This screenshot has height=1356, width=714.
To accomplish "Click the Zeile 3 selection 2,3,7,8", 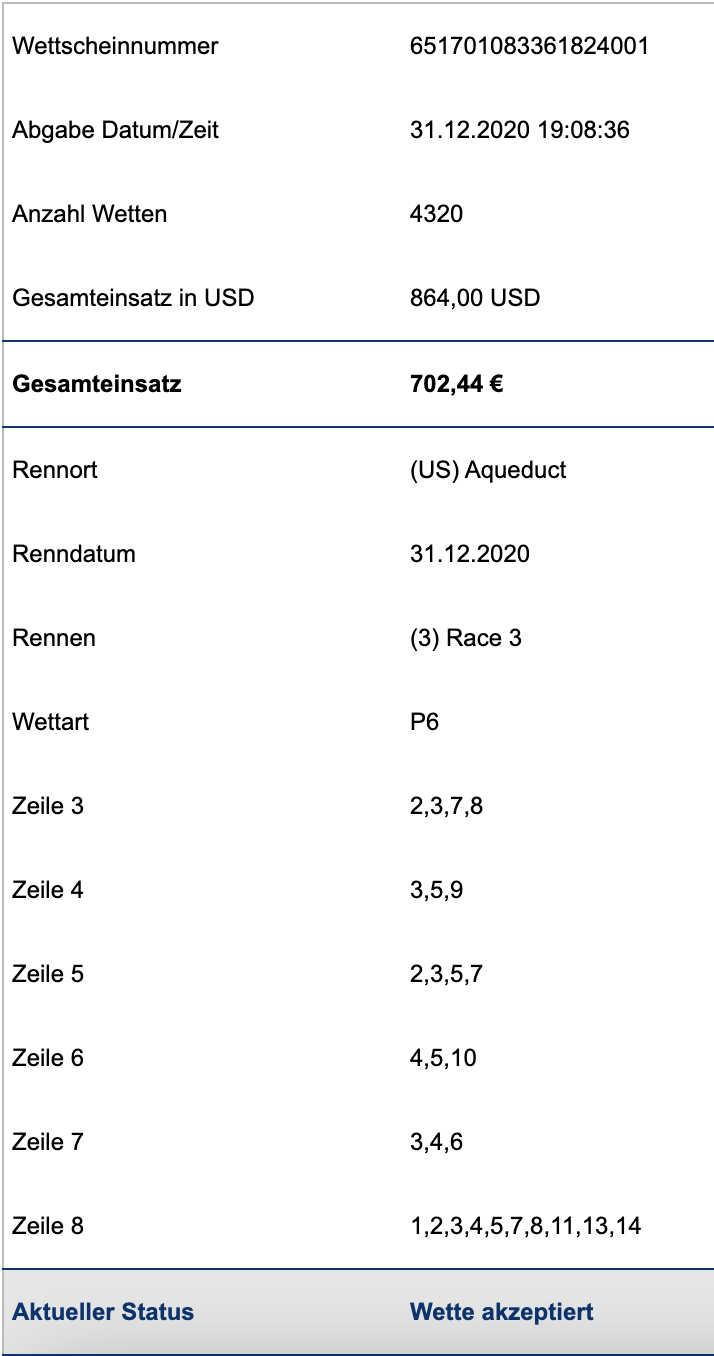I will [446, 805].
